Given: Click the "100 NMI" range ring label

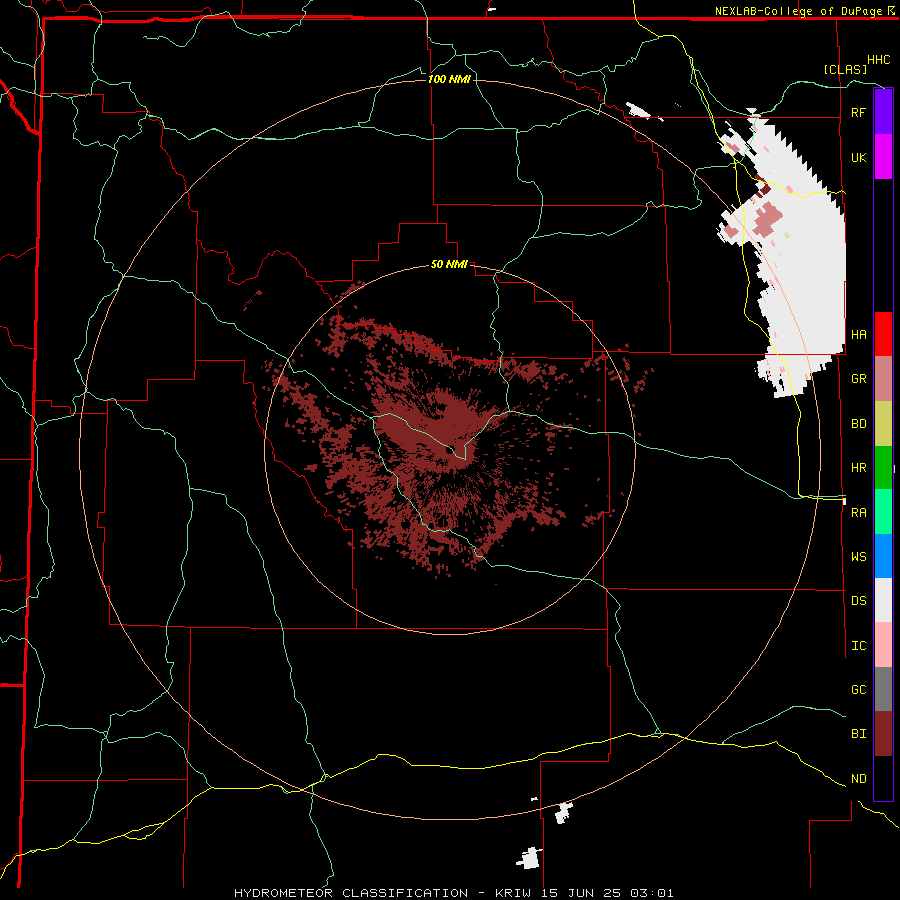Looking at the screenshot, I should pos(449,79).
